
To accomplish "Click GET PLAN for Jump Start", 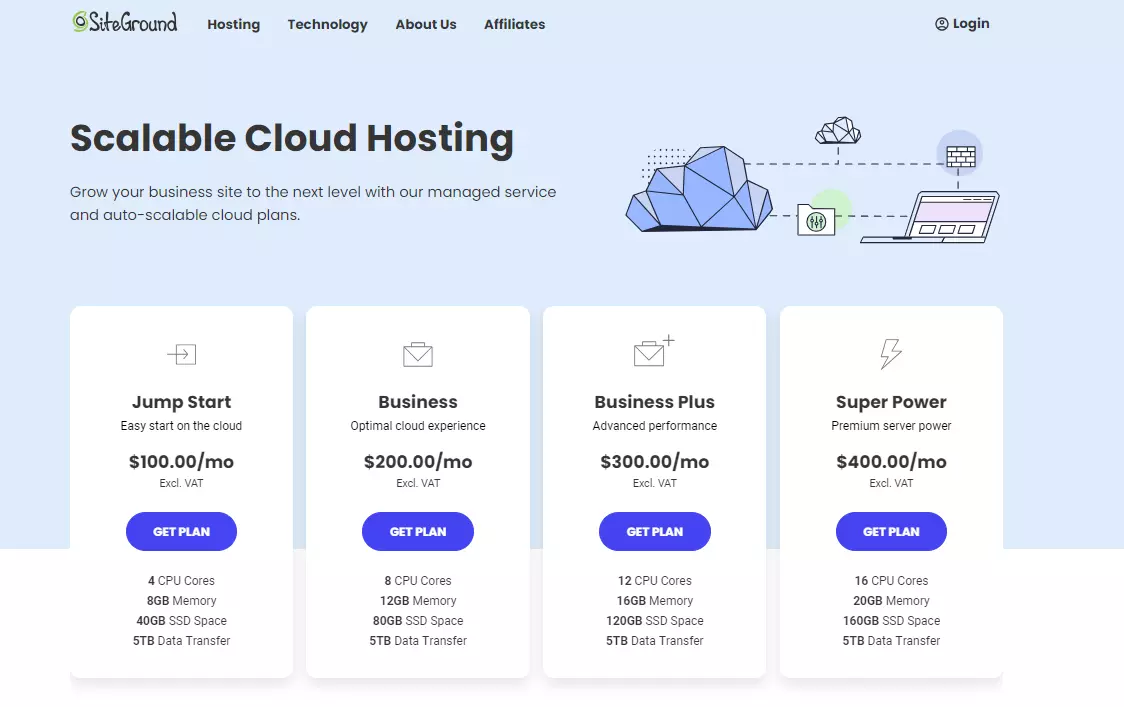I will (181, 531).
